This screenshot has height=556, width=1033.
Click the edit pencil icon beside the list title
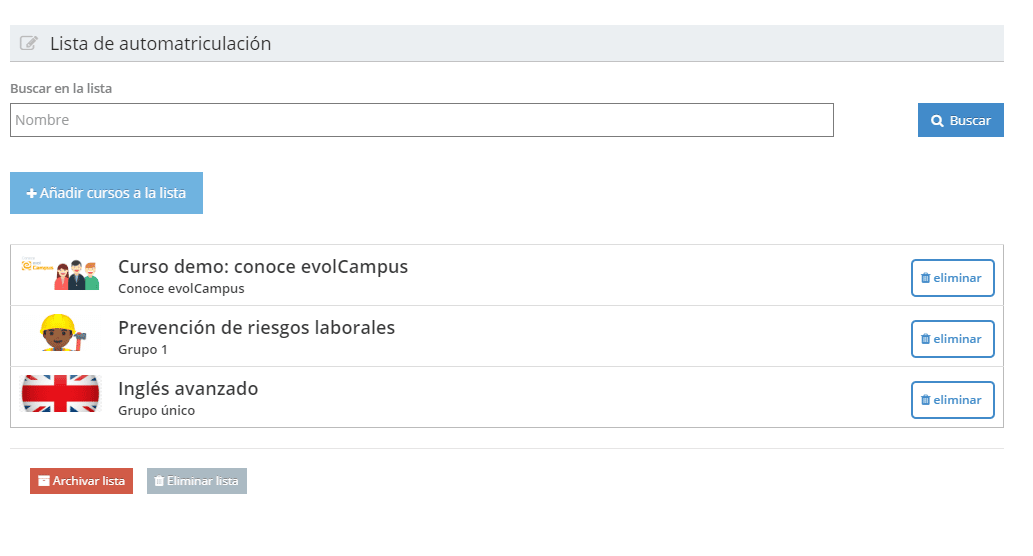[29, 44]
